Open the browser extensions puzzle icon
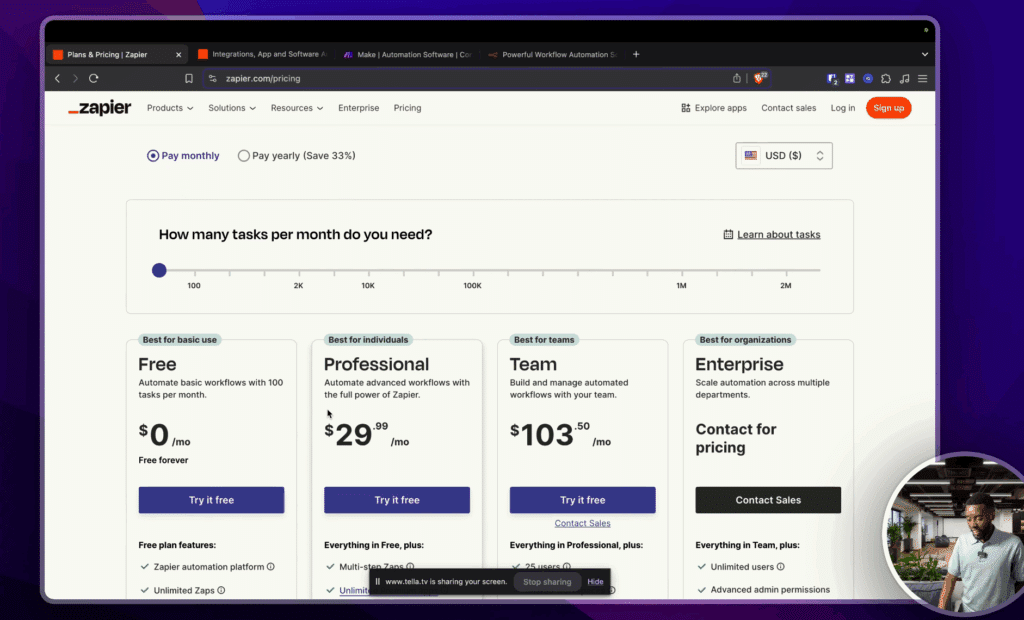Screen dimensions: 1024x620 pos(886,78)
